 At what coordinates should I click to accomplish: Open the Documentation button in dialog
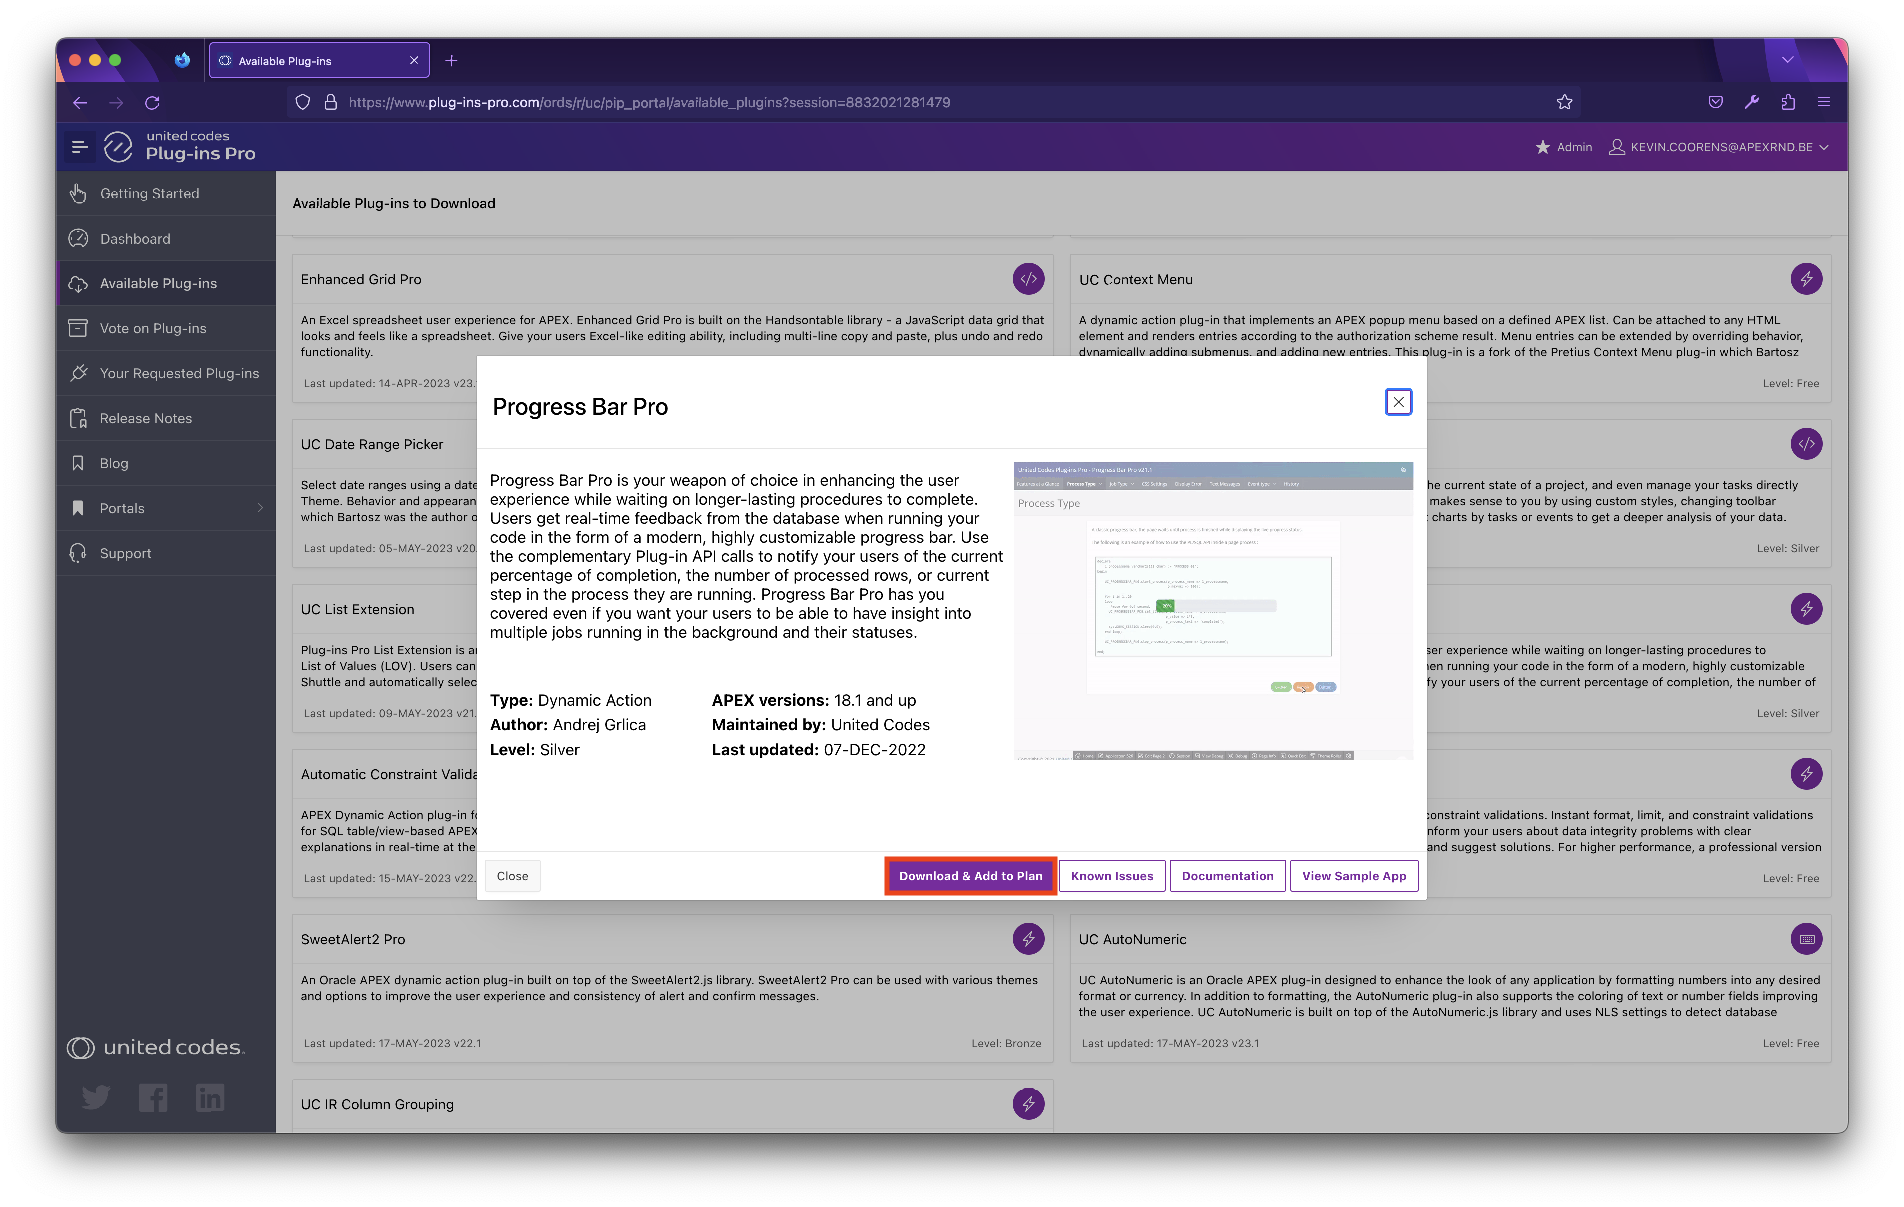tap(1227, 876)
